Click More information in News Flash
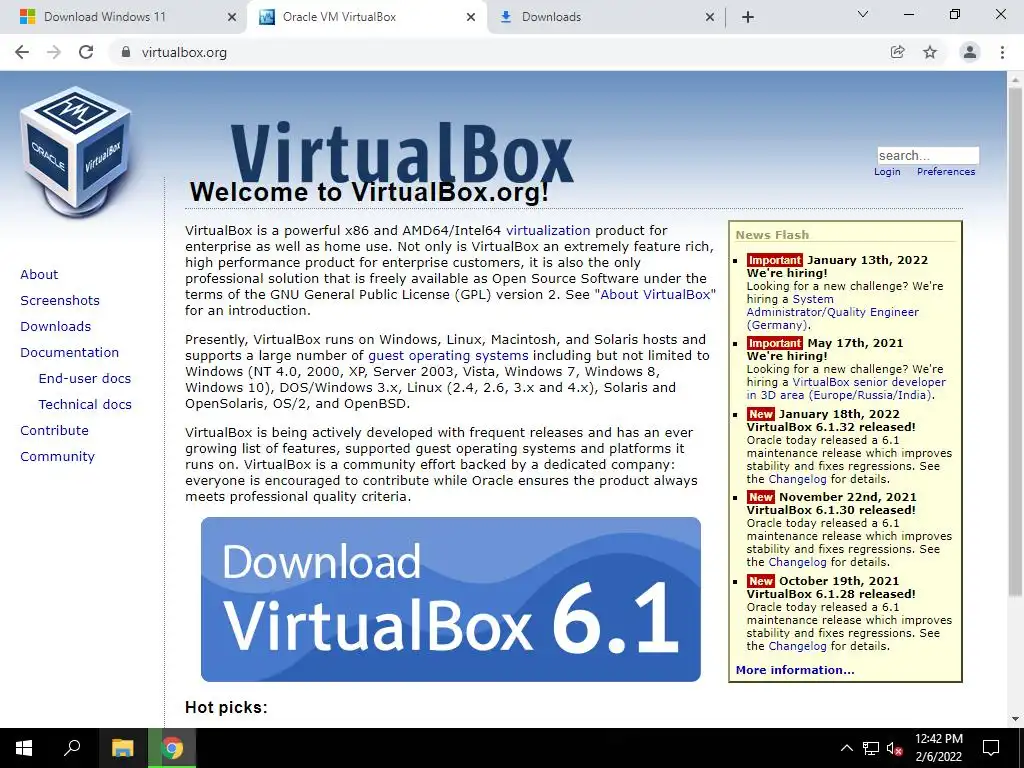This screenshot has width=1024, height=768. click(795, 670)
